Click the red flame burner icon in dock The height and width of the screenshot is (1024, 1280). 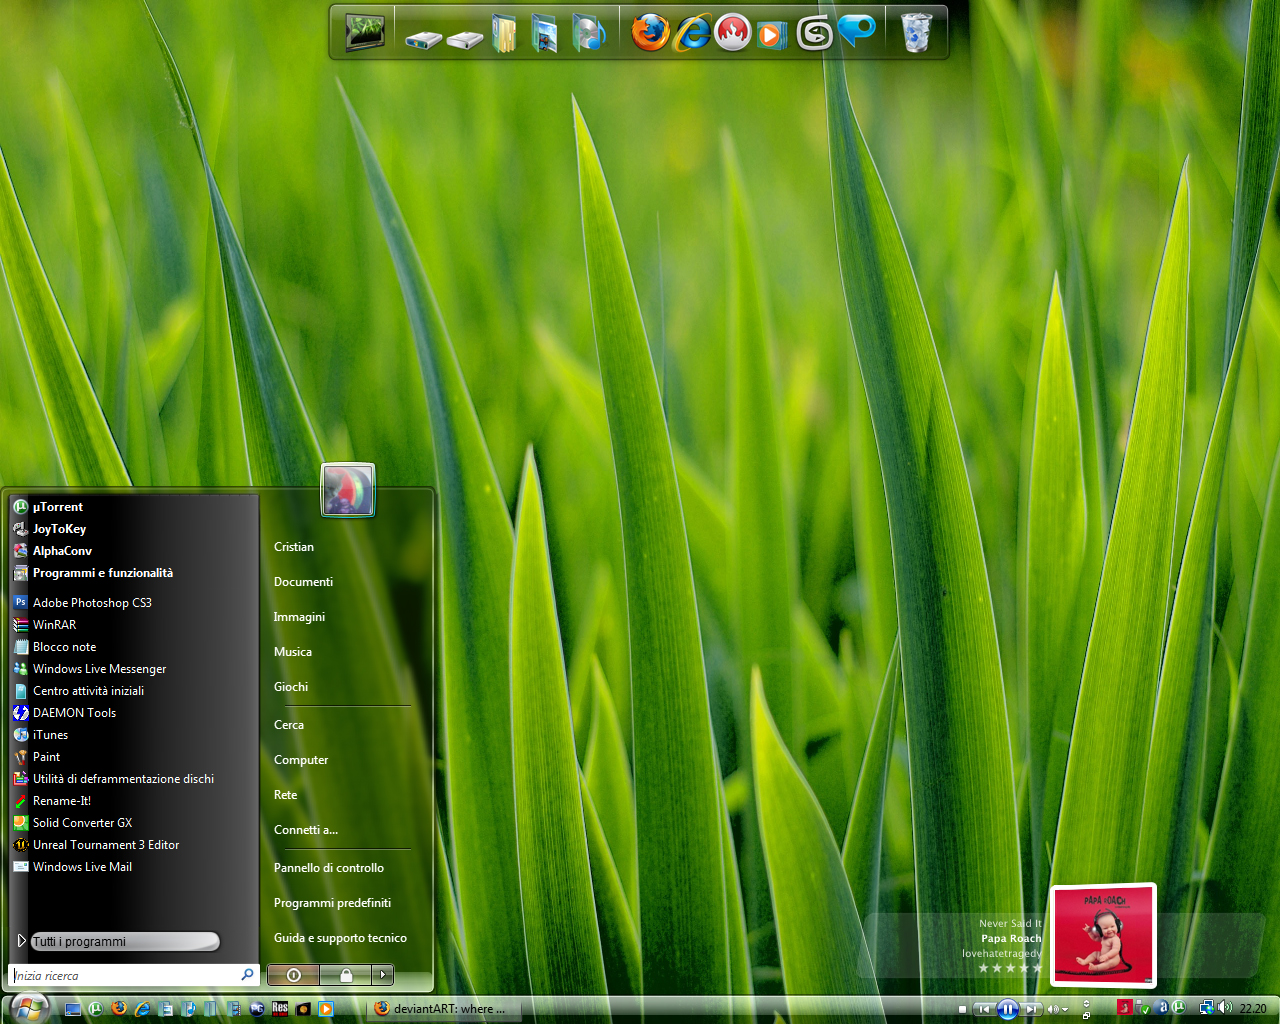pyautogui.click(x=732, y=32)
